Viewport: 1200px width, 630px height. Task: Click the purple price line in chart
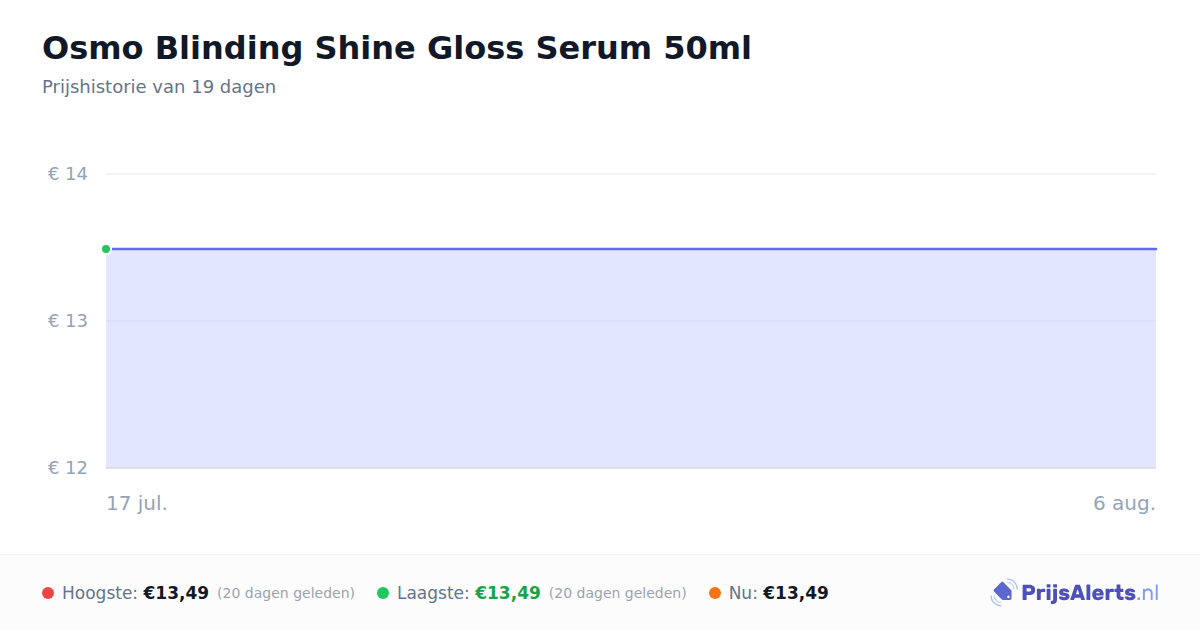[x=631, y=249]
